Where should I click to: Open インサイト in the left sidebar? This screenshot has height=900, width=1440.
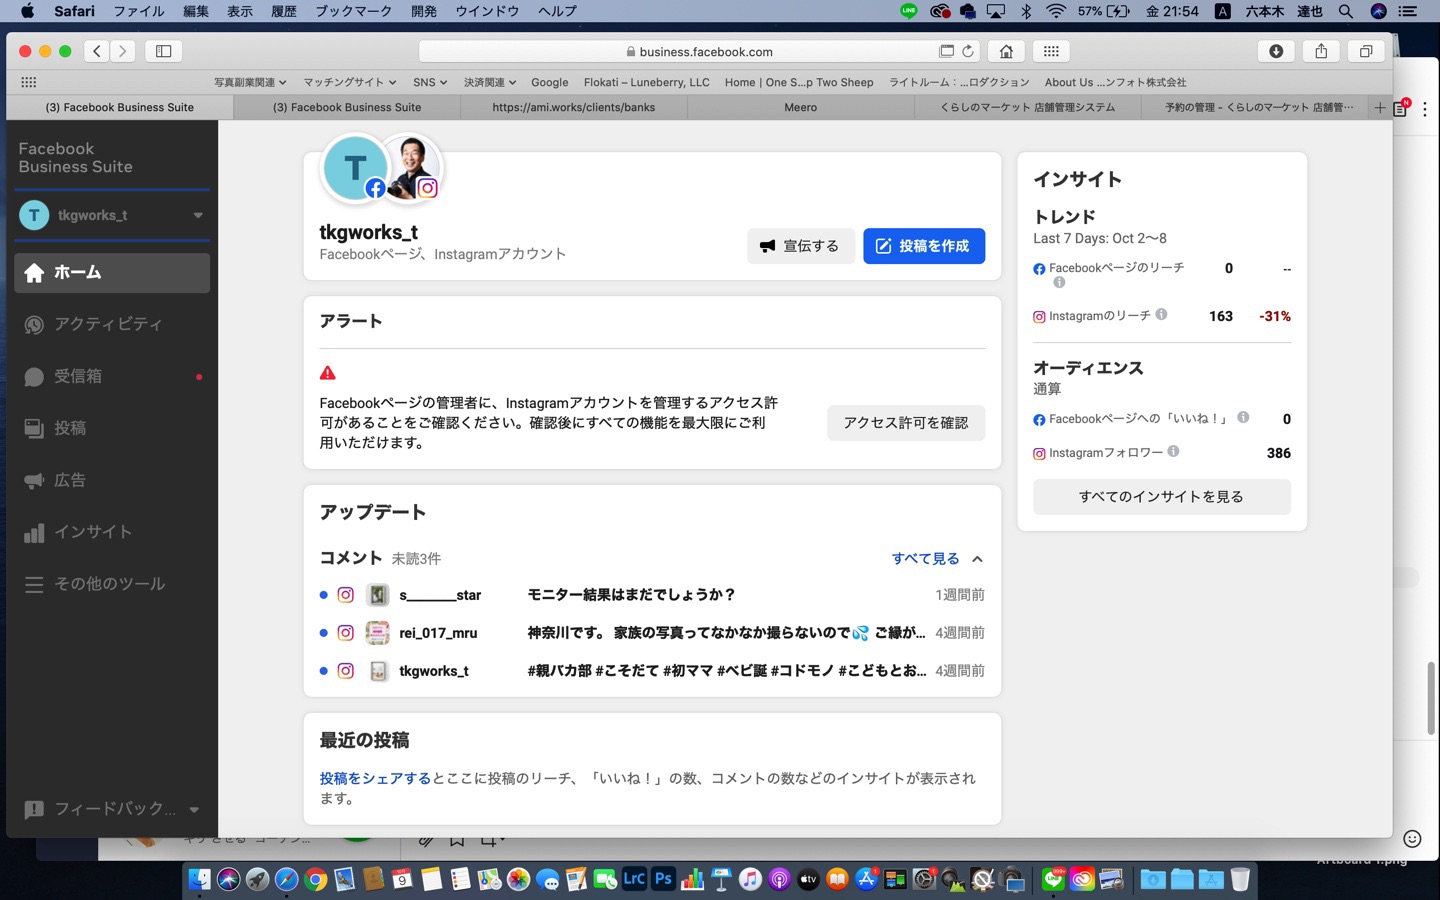[x=112, y=532]
